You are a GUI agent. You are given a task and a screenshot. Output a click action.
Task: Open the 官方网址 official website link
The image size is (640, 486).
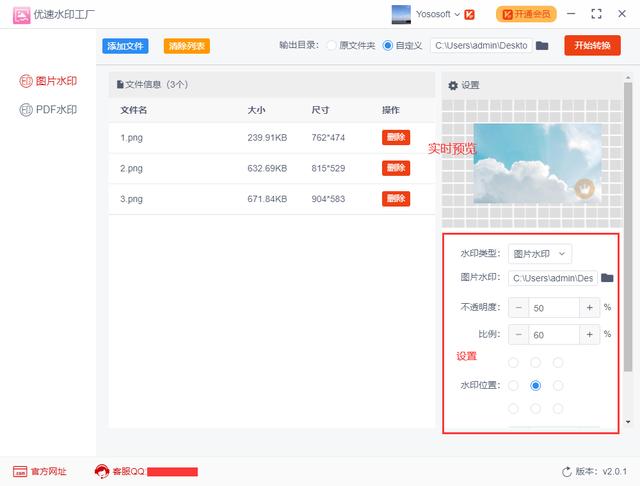click(x=49, y=472)
